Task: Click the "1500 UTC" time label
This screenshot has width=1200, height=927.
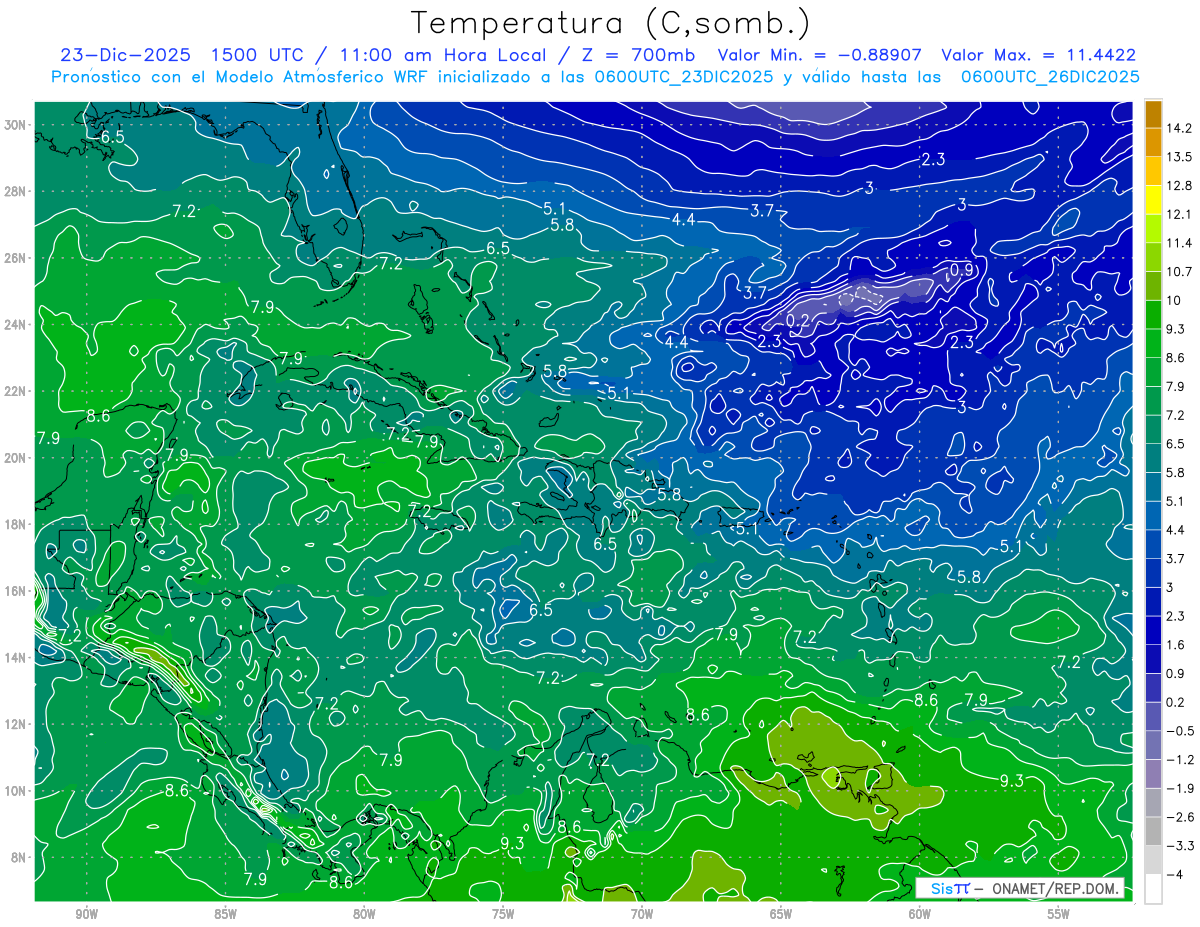Action: point(259,55)
